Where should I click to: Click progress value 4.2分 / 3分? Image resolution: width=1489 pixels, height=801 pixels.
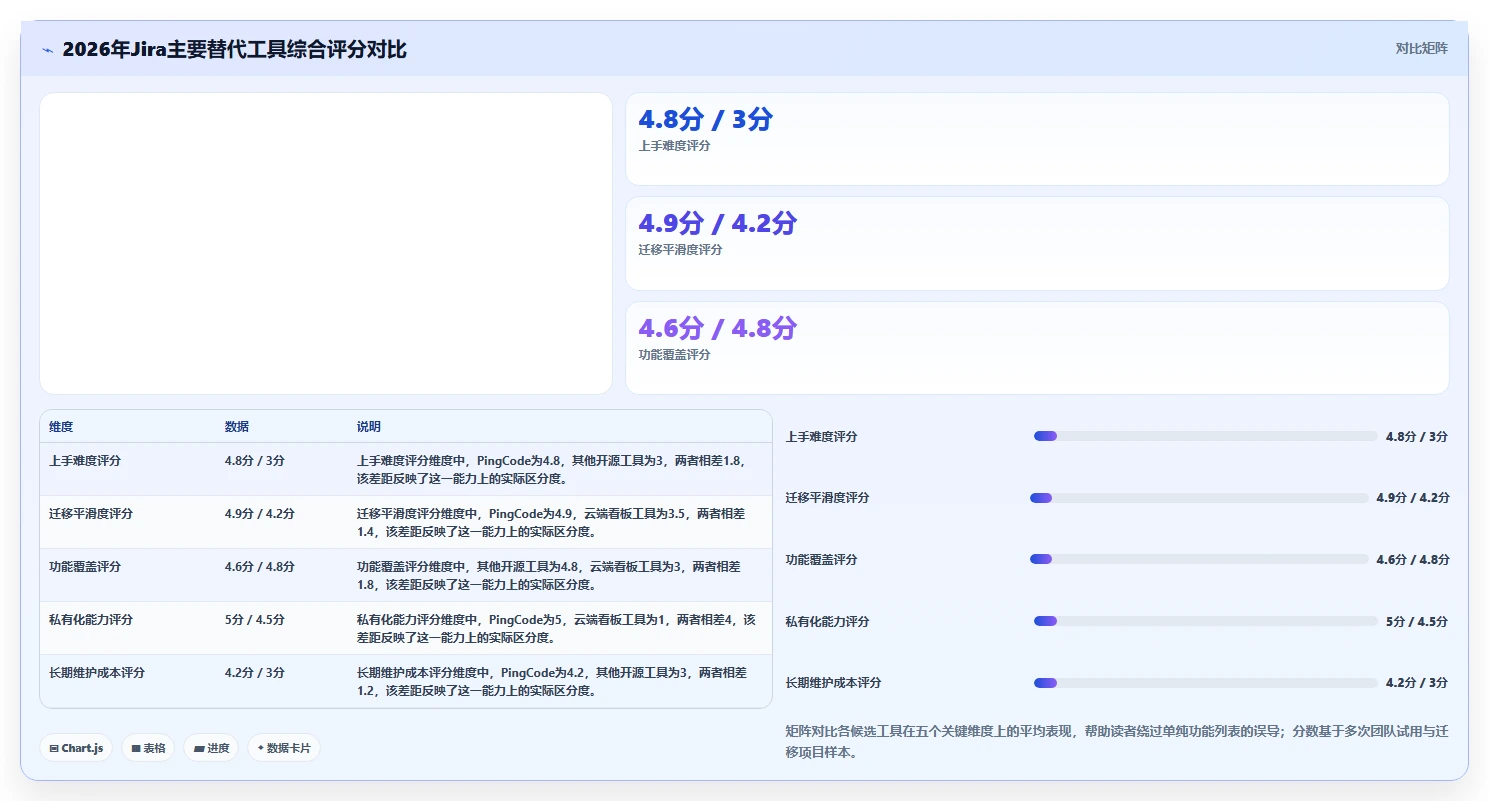click(1417, 683)
